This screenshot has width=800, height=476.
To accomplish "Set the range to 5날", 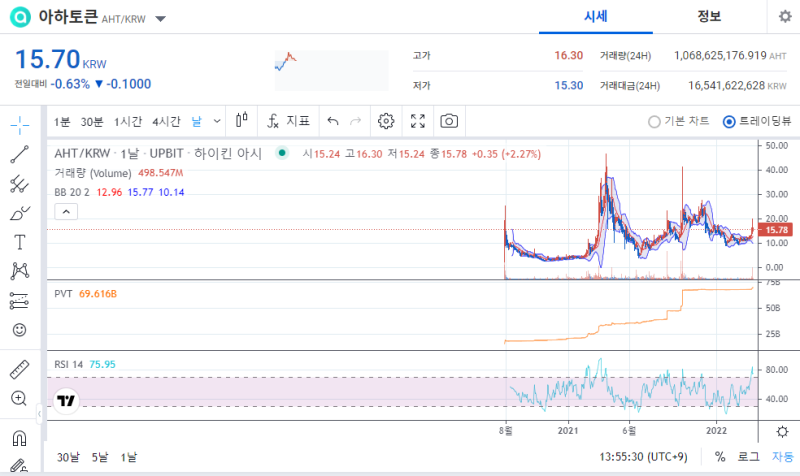I will click(100, 457).
